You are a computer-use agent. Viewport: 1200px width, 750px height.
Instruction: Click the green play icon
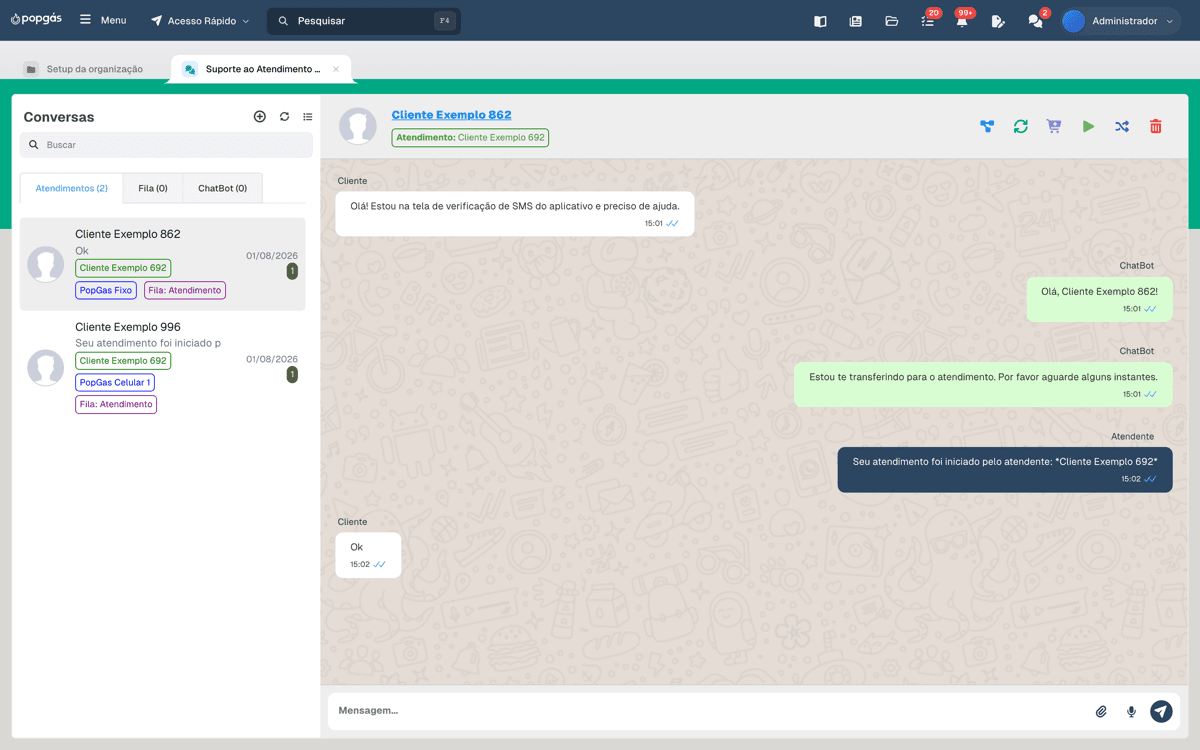point(1088,126)
